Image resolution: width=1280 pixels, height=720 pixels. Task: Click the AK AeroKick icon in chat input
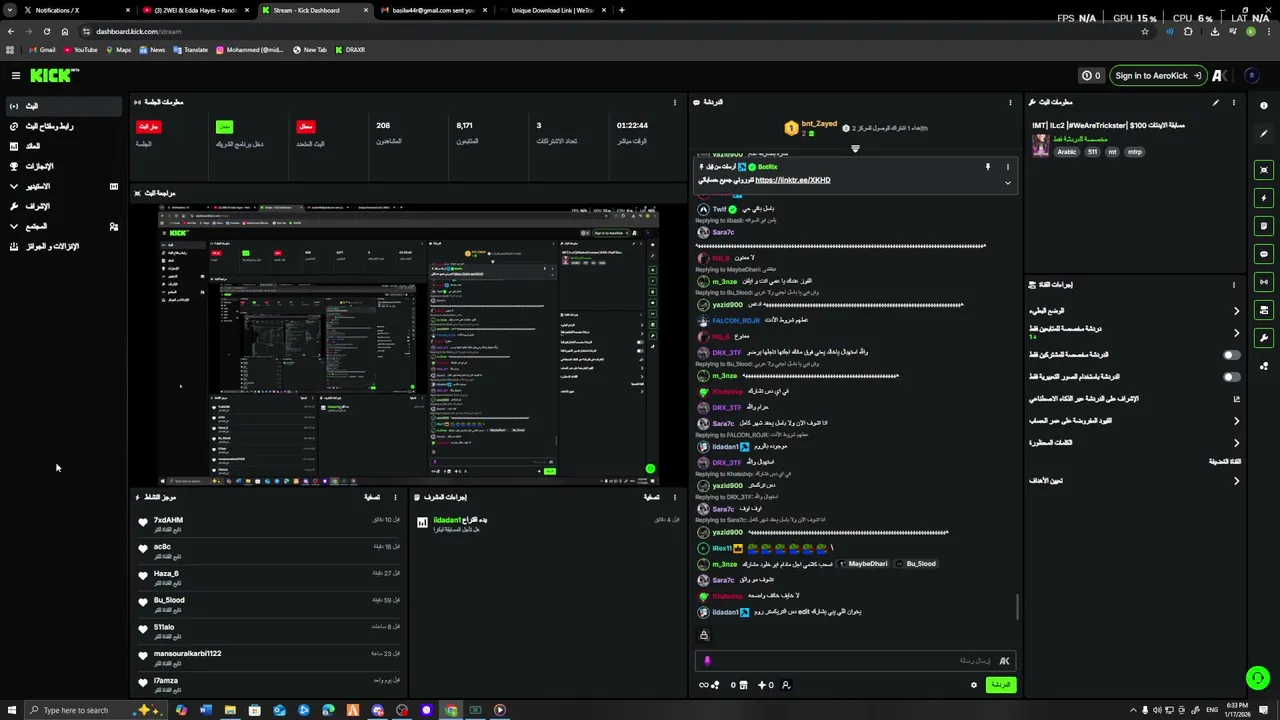(1004, 660)
